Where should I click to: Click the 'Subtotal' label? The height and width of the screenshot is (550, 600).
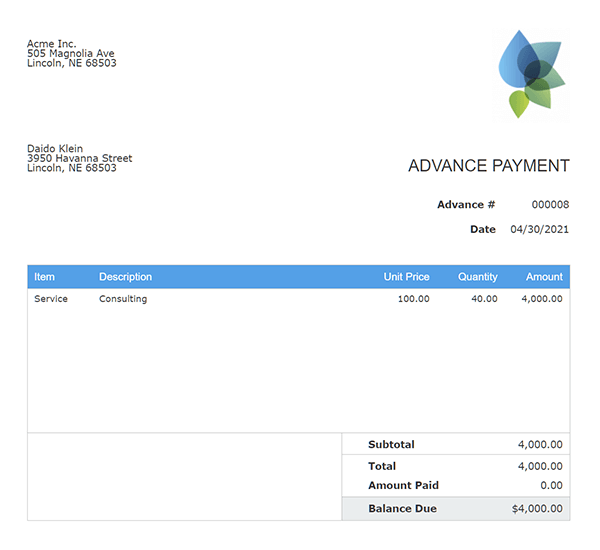391,444
